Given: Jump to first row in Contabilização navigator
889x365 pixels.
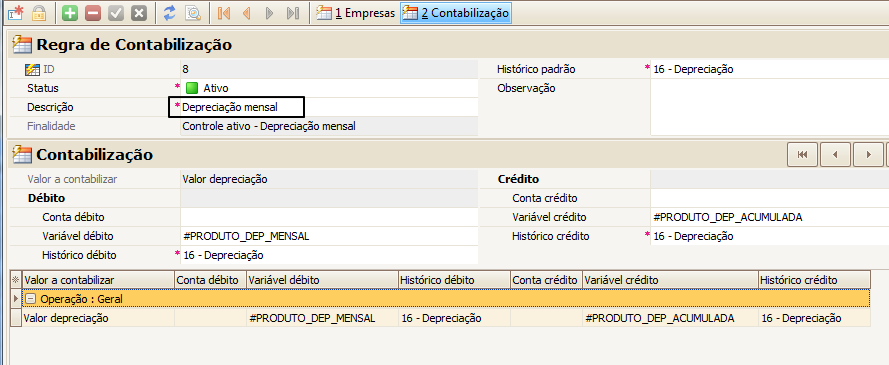Looking at the screenshot, I should 802,154.
